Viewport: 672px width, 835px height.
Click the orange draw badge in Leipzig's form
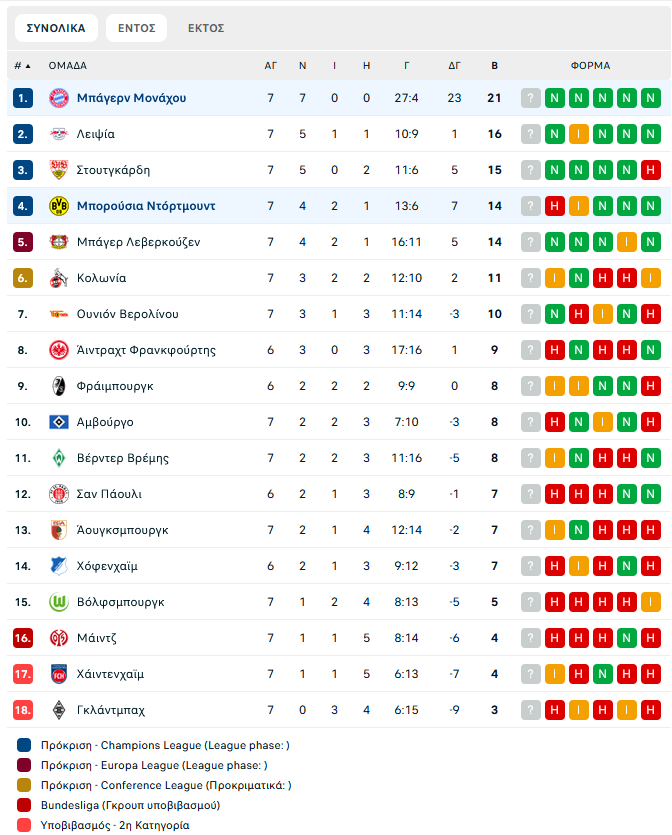(579, 134)
